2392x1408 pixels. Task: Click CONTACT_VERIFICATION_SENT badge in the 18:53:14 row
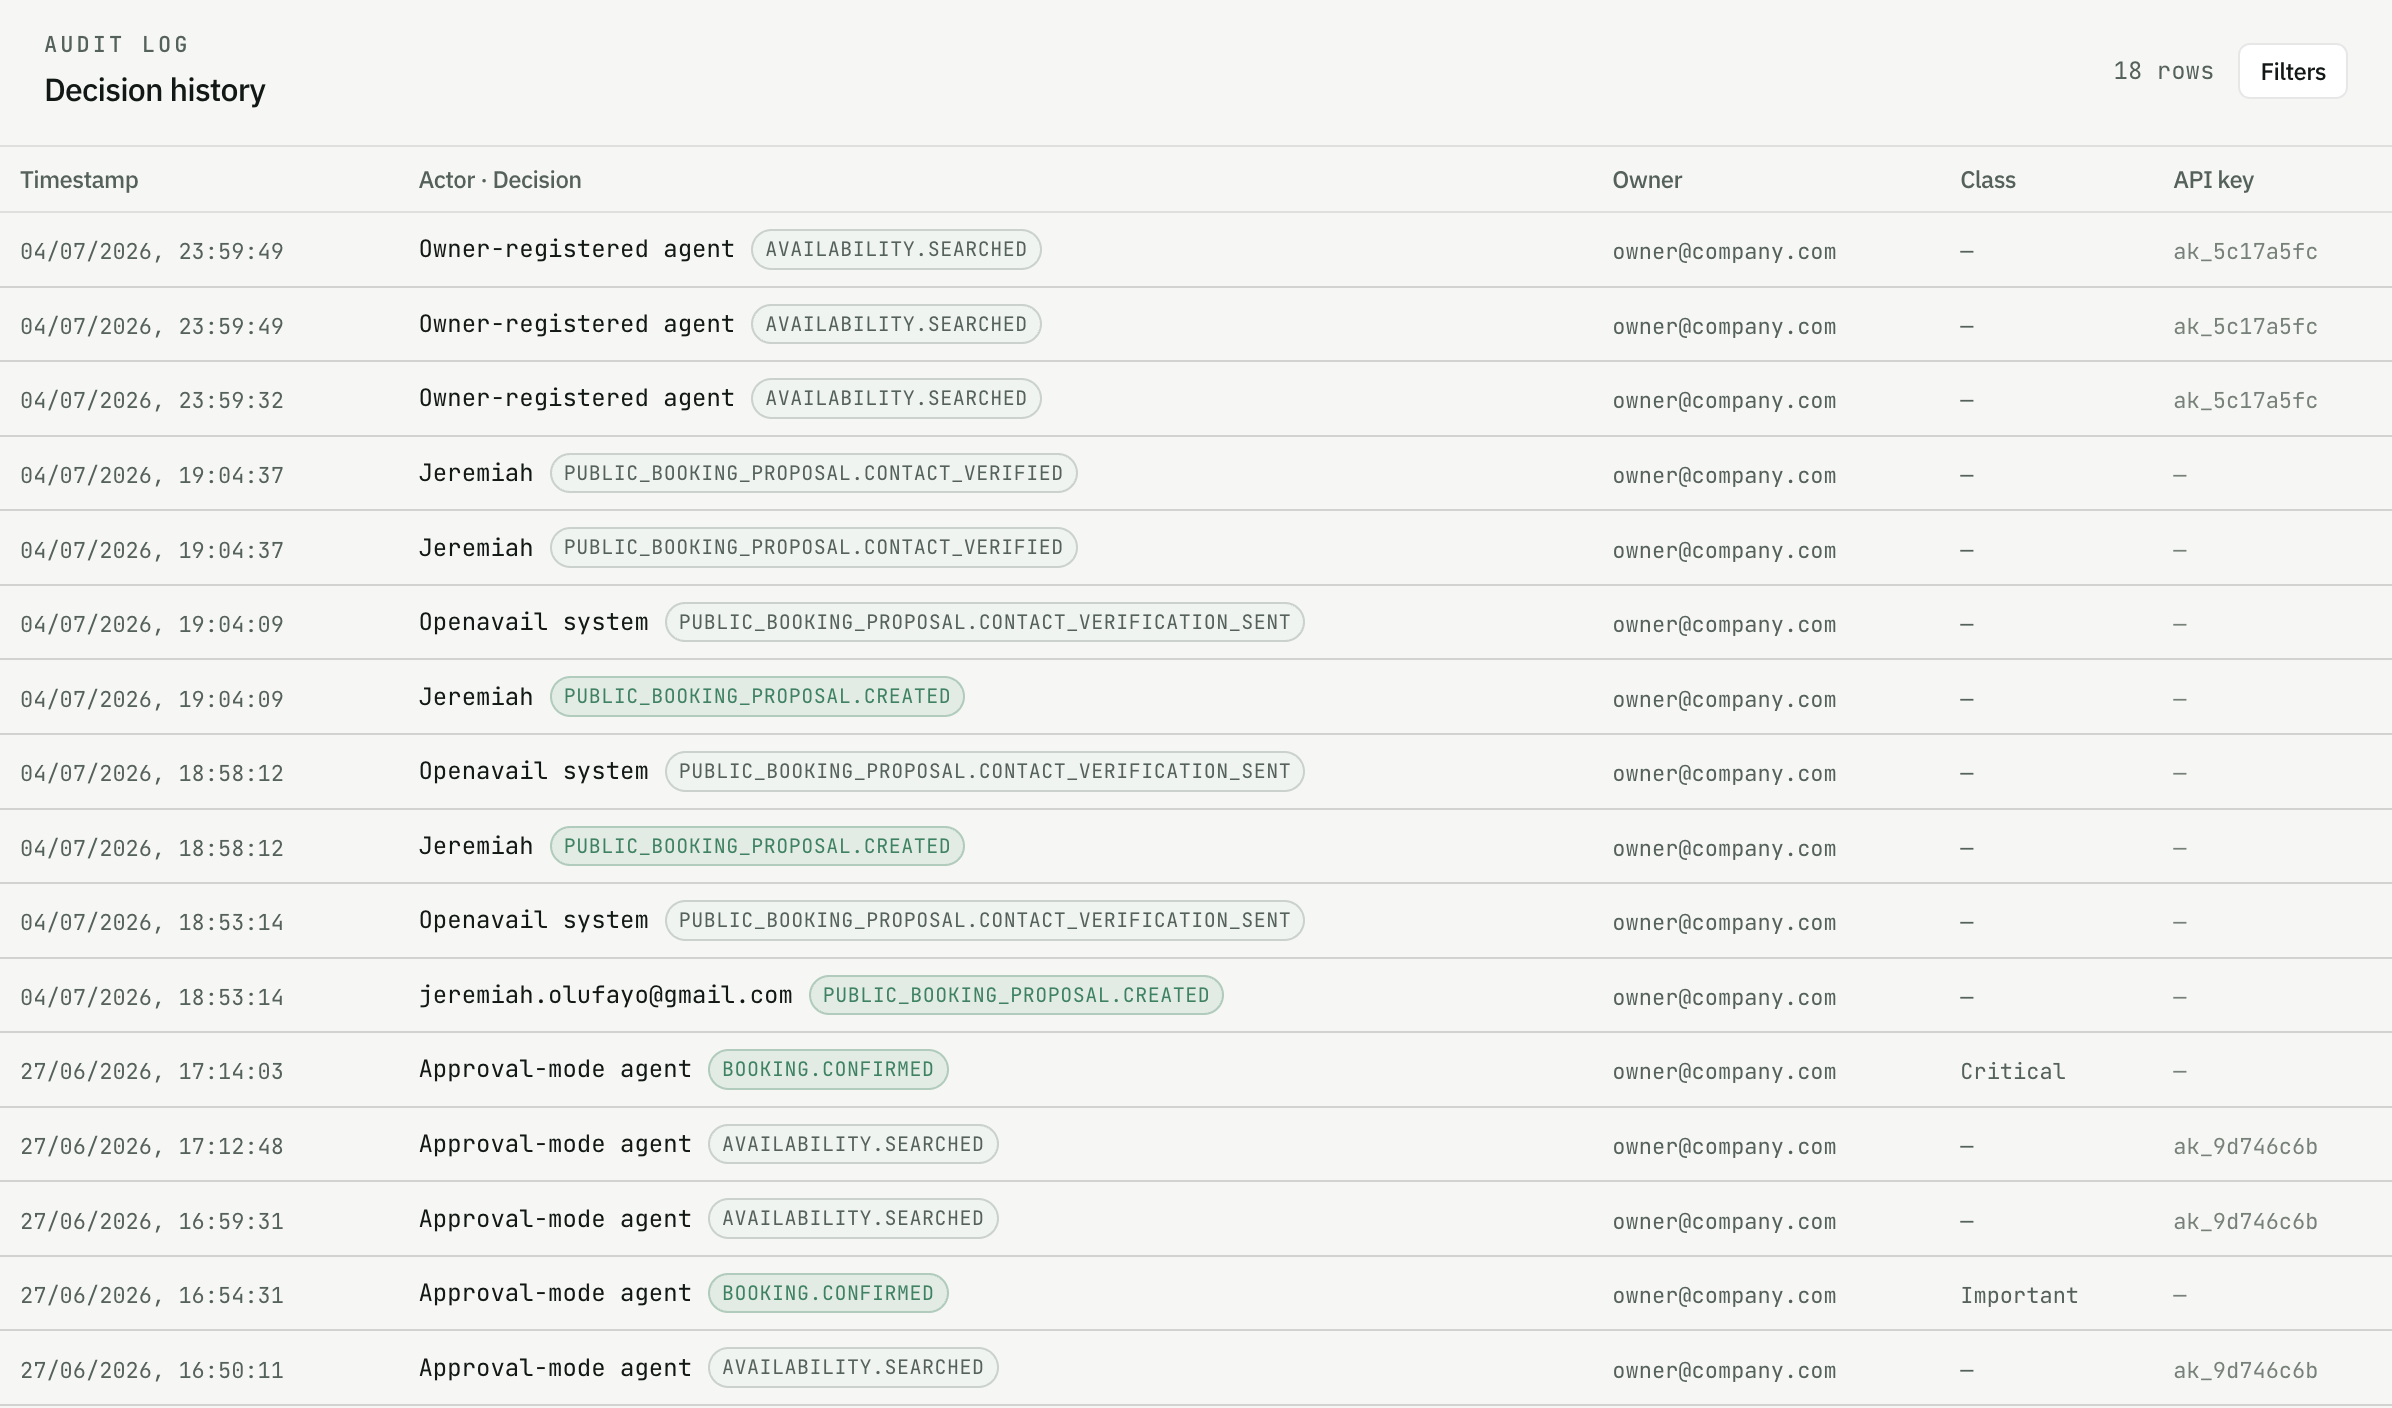(985, 920)
